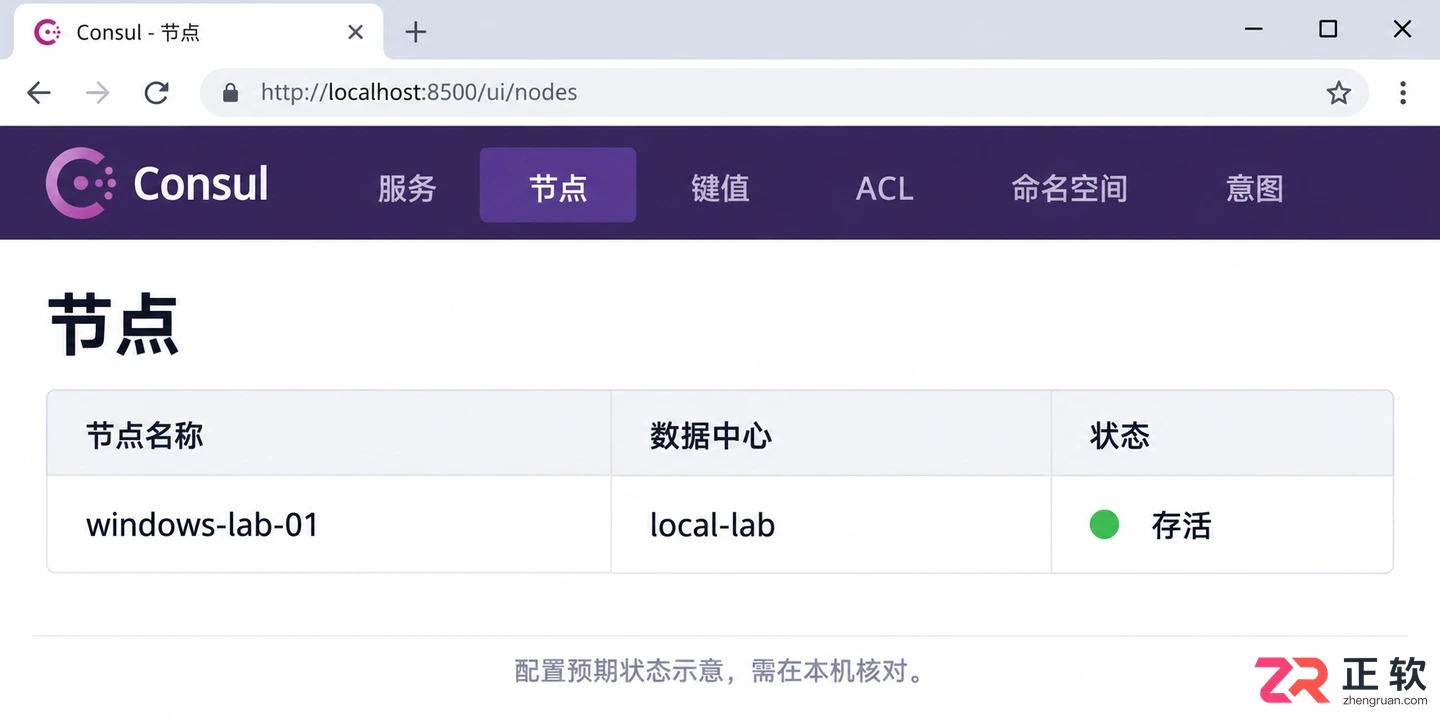1440x720 pixels.
Task: Click the browser forward arrow
Action: pos(97,93)
